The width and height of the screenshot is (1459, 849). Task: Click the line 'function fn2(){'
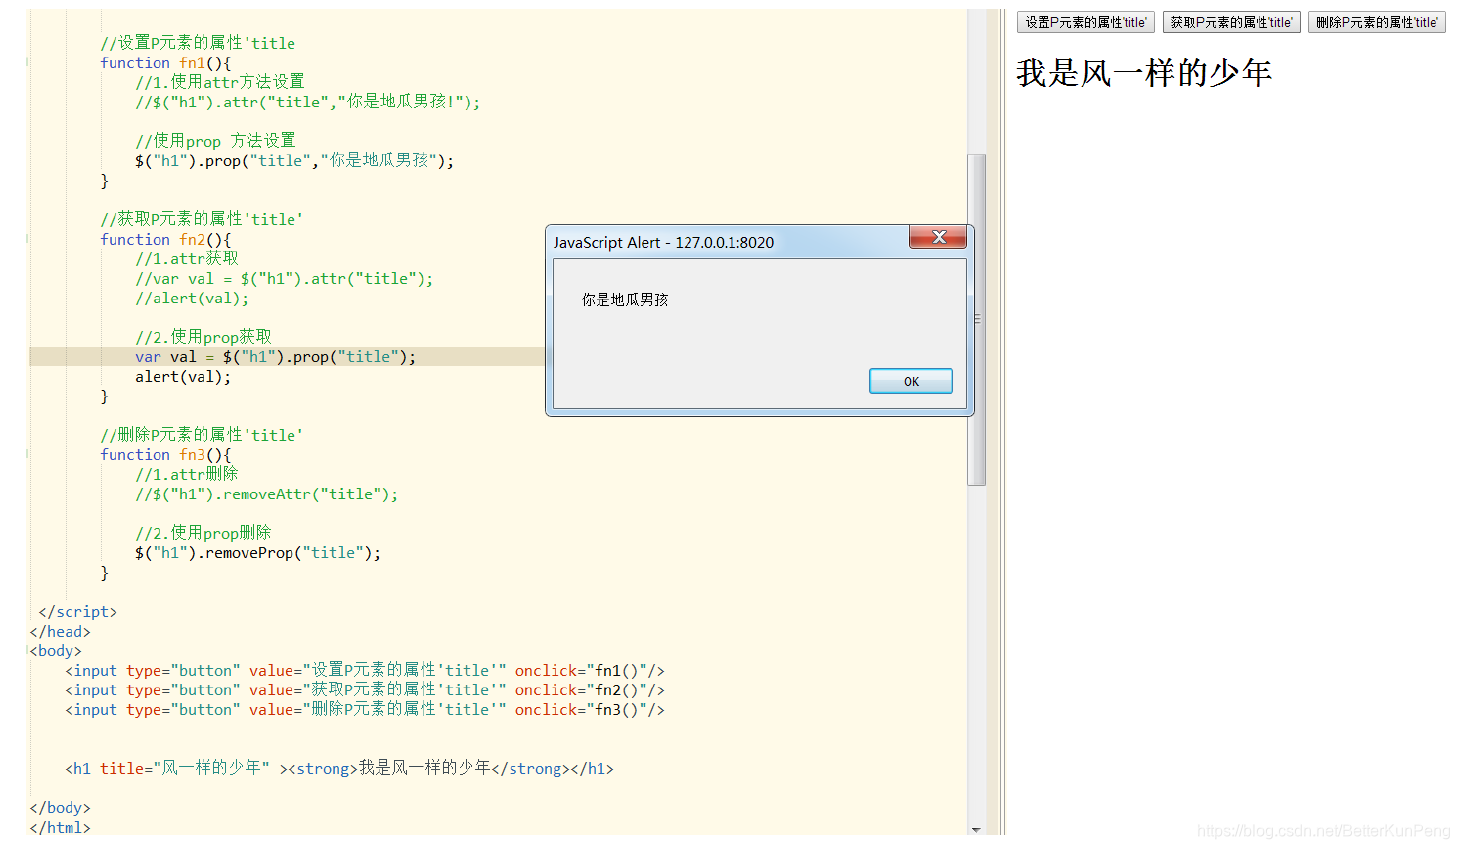point(165,240)
